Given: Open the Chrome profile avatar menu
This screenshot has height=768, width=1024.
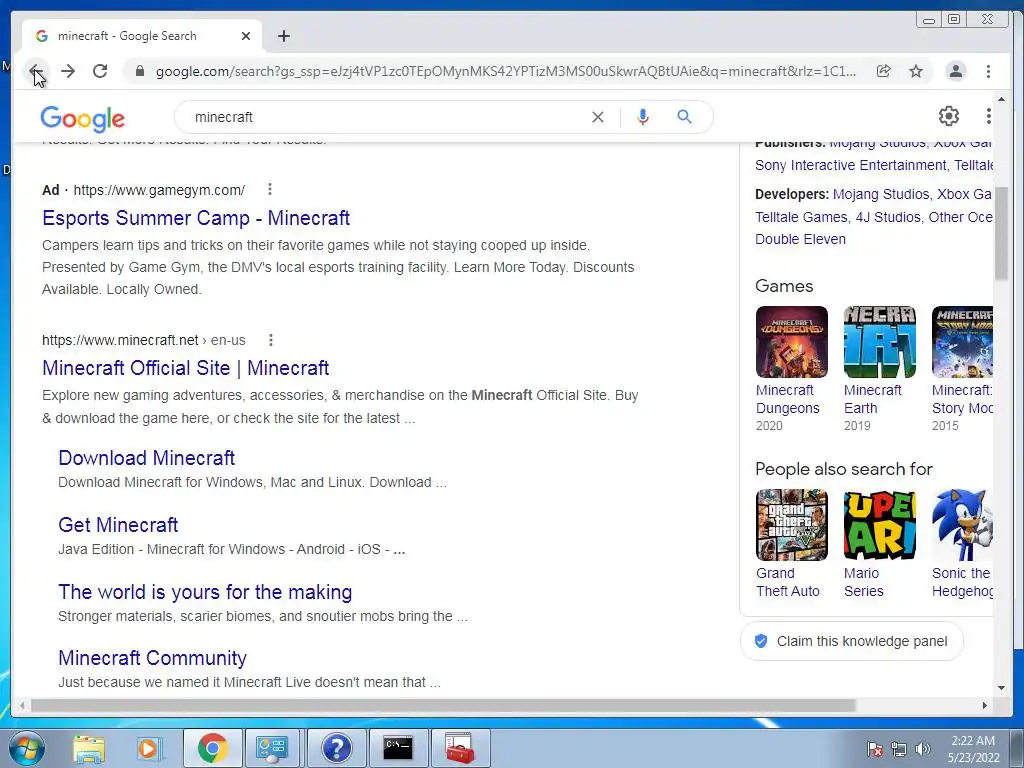Looking at the screenshot, I should tap(955, 71).
